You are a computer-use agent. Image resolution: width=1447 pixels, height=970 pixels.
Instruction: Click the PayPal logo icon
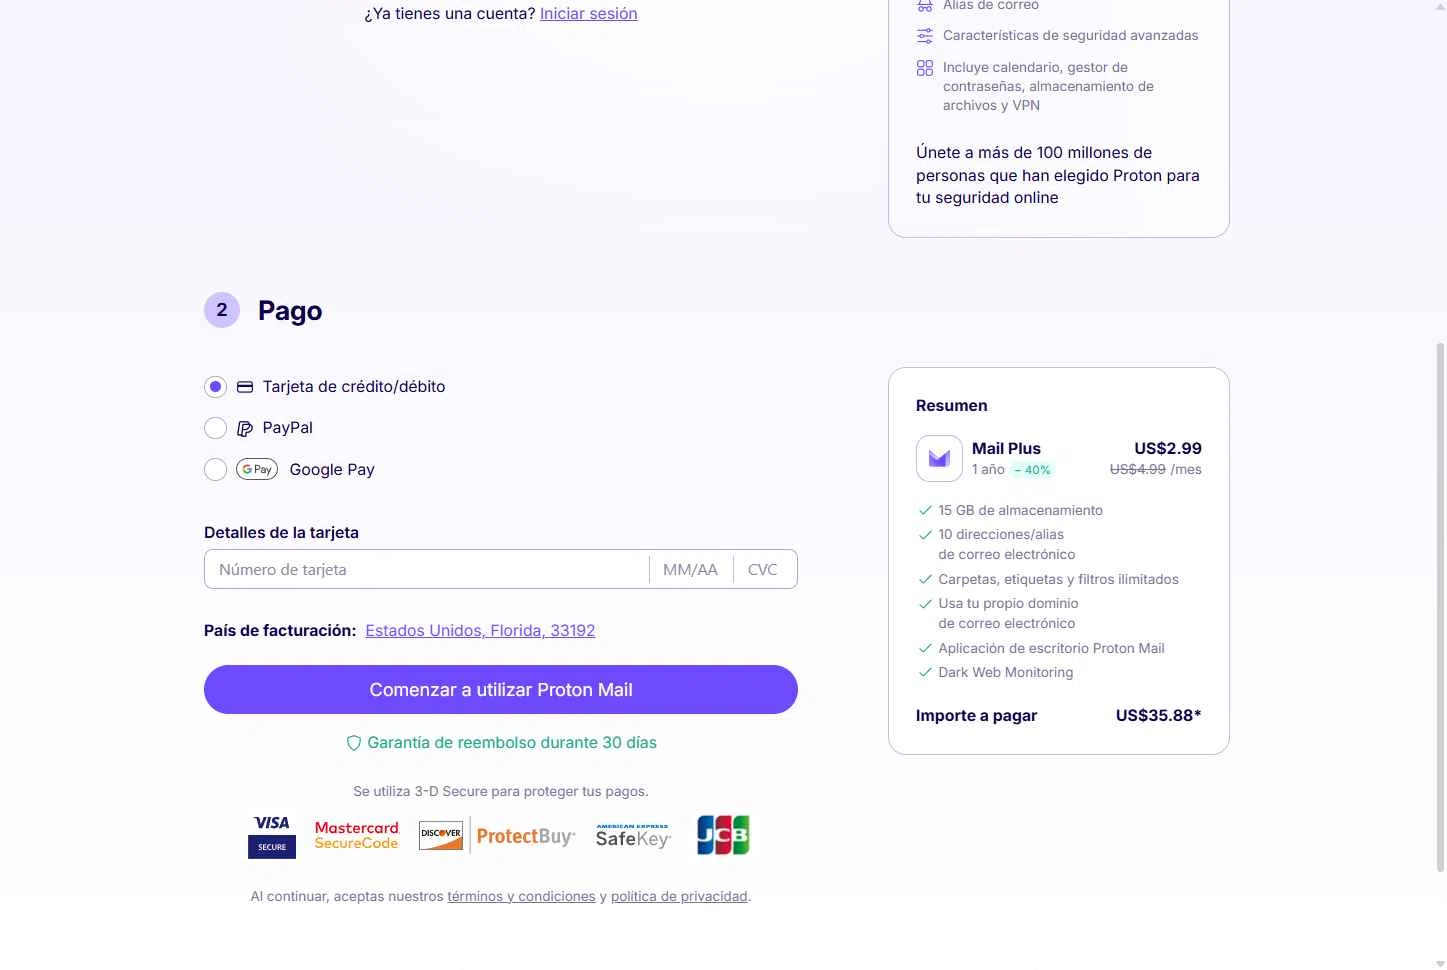click(245, 428)
